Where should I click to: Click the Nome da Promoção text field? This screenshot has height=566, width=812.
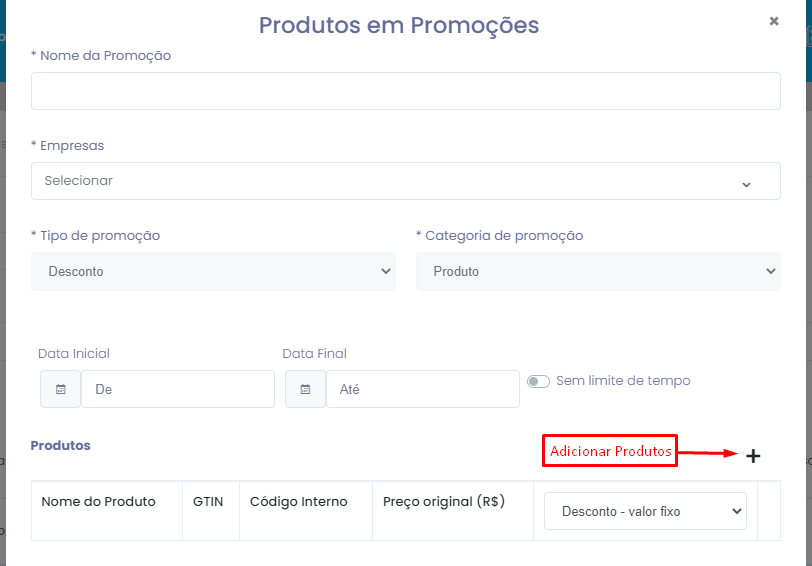(405, 91)
